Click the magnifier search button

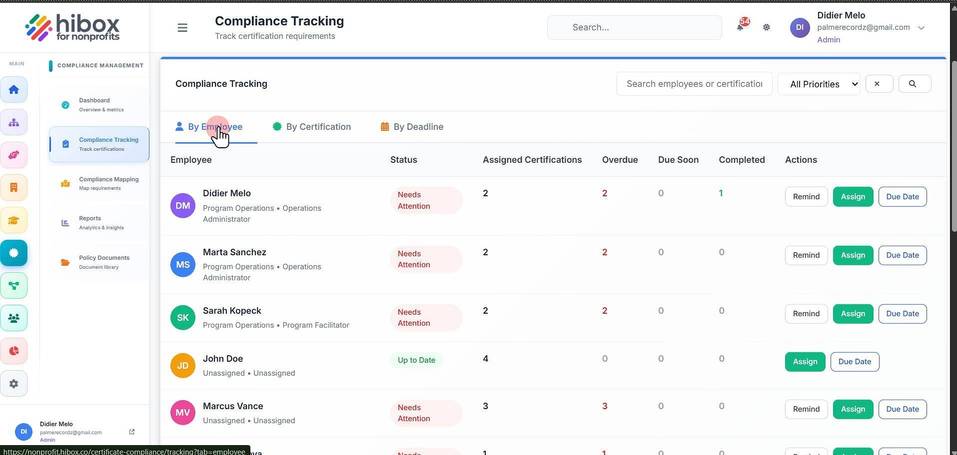[912, 84]
